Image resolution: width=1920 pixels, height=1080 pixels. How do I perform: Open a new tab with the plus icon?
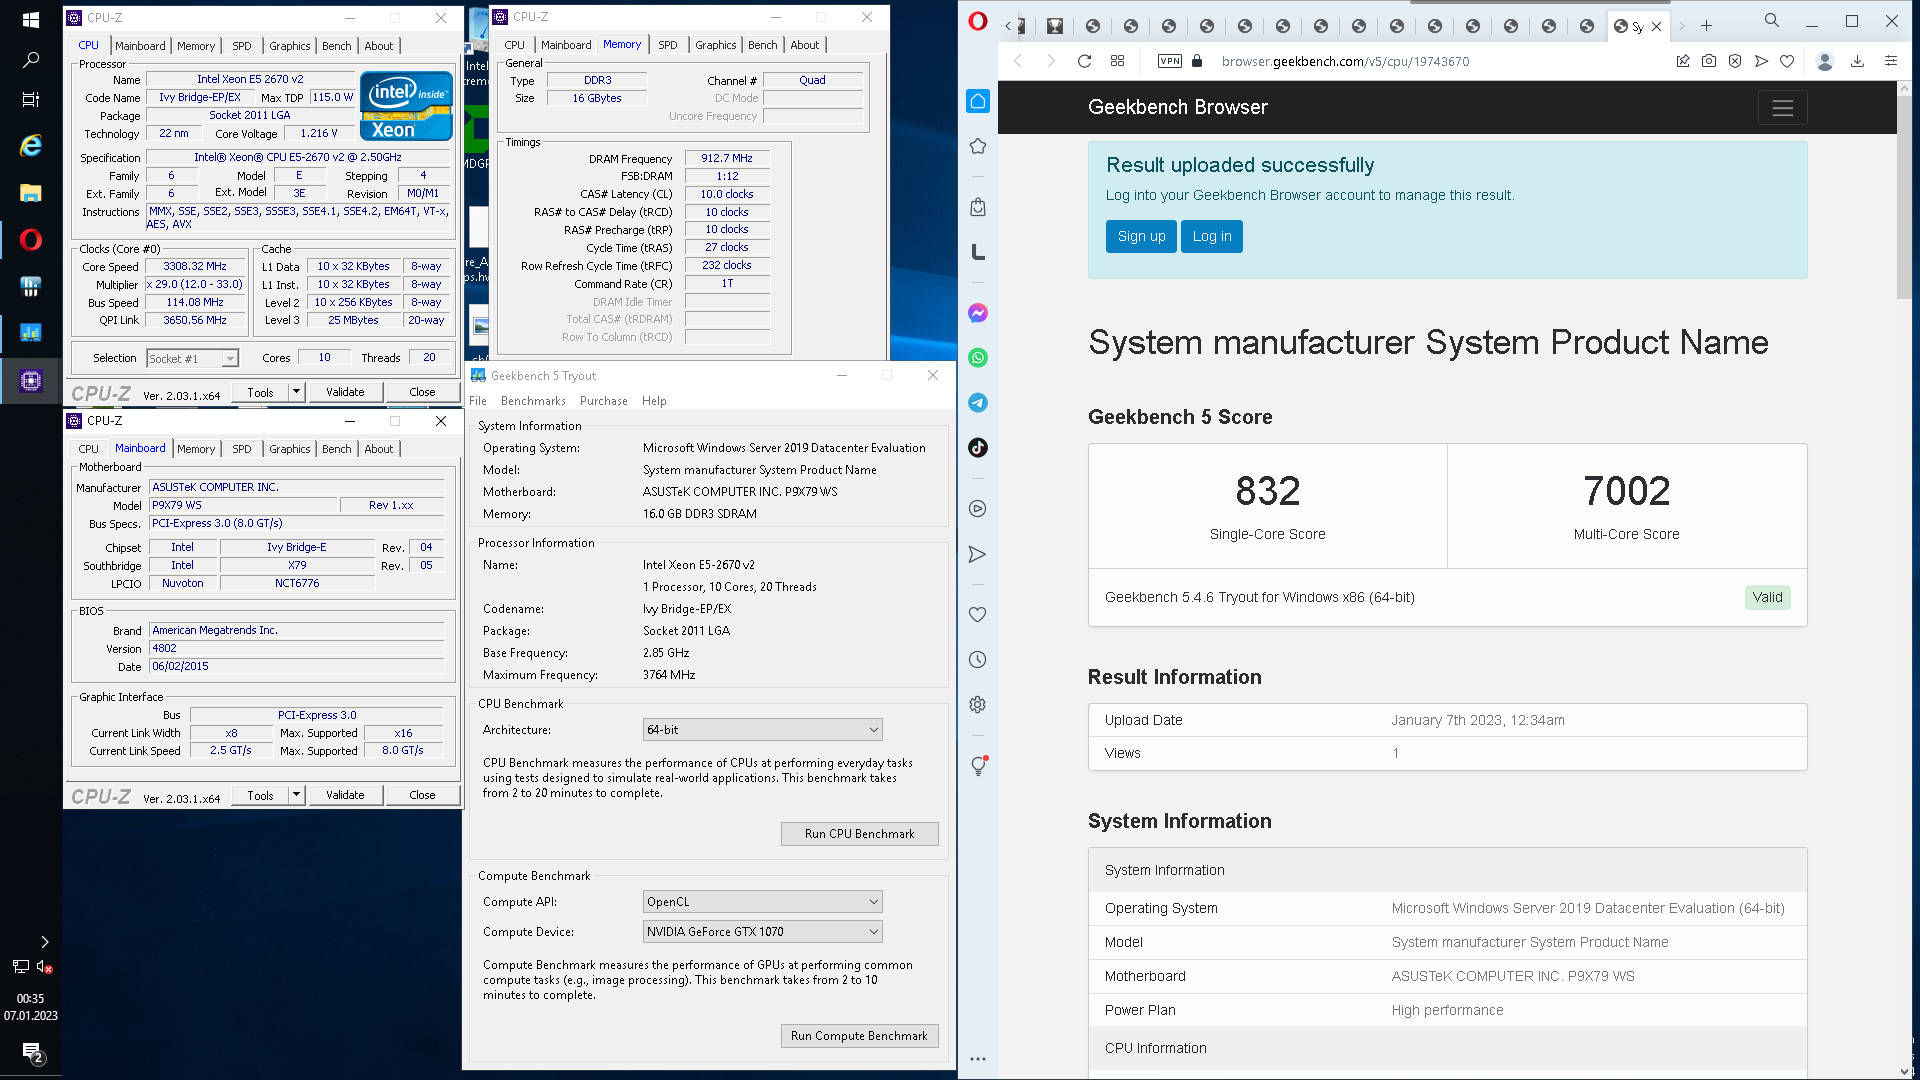pyautogui.click(x=1707, y=26)
